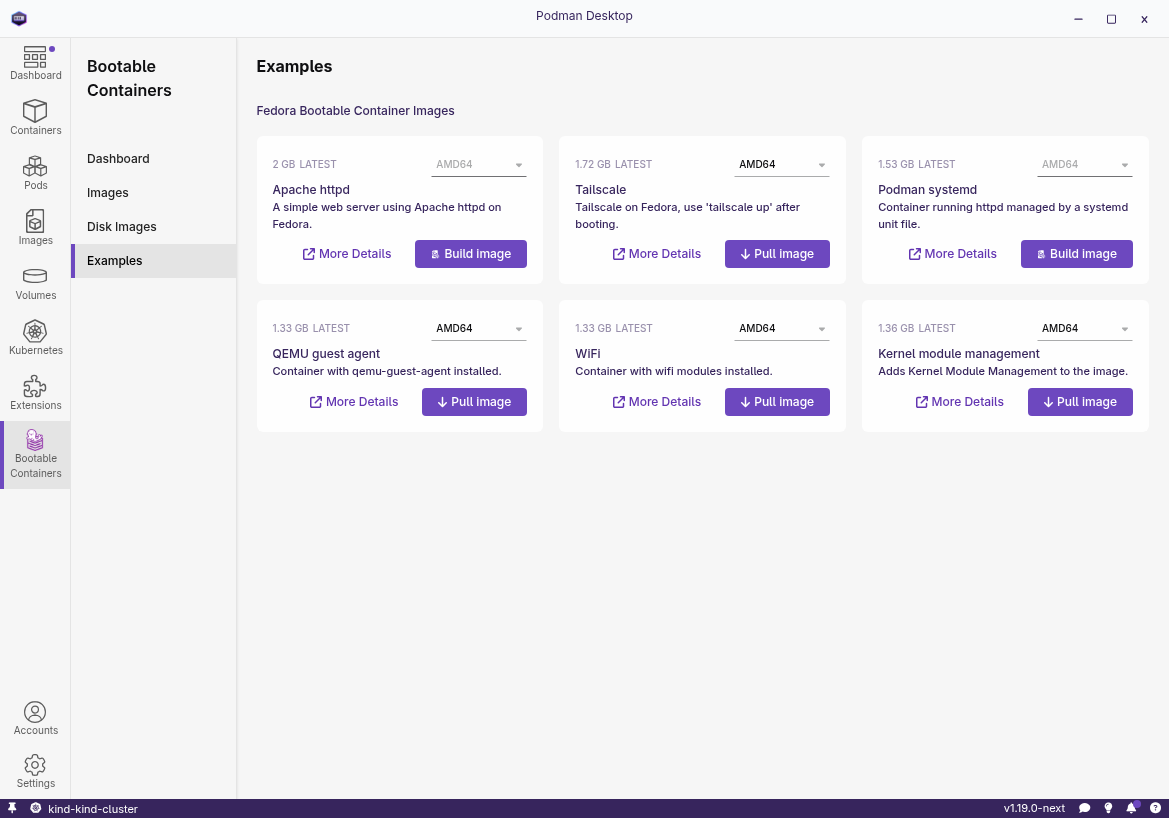This screenshot has height=818, width=1169.
Task: Select the Extensions puzzle-piece icon
Action: point(35,390)
